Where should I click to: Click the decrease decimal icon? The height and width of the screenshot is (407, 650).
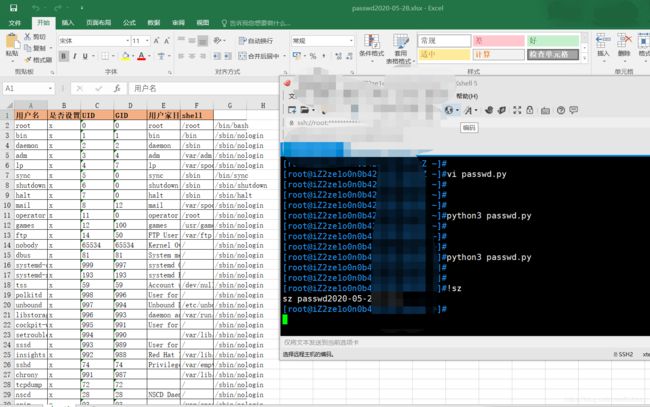point(349,56)
